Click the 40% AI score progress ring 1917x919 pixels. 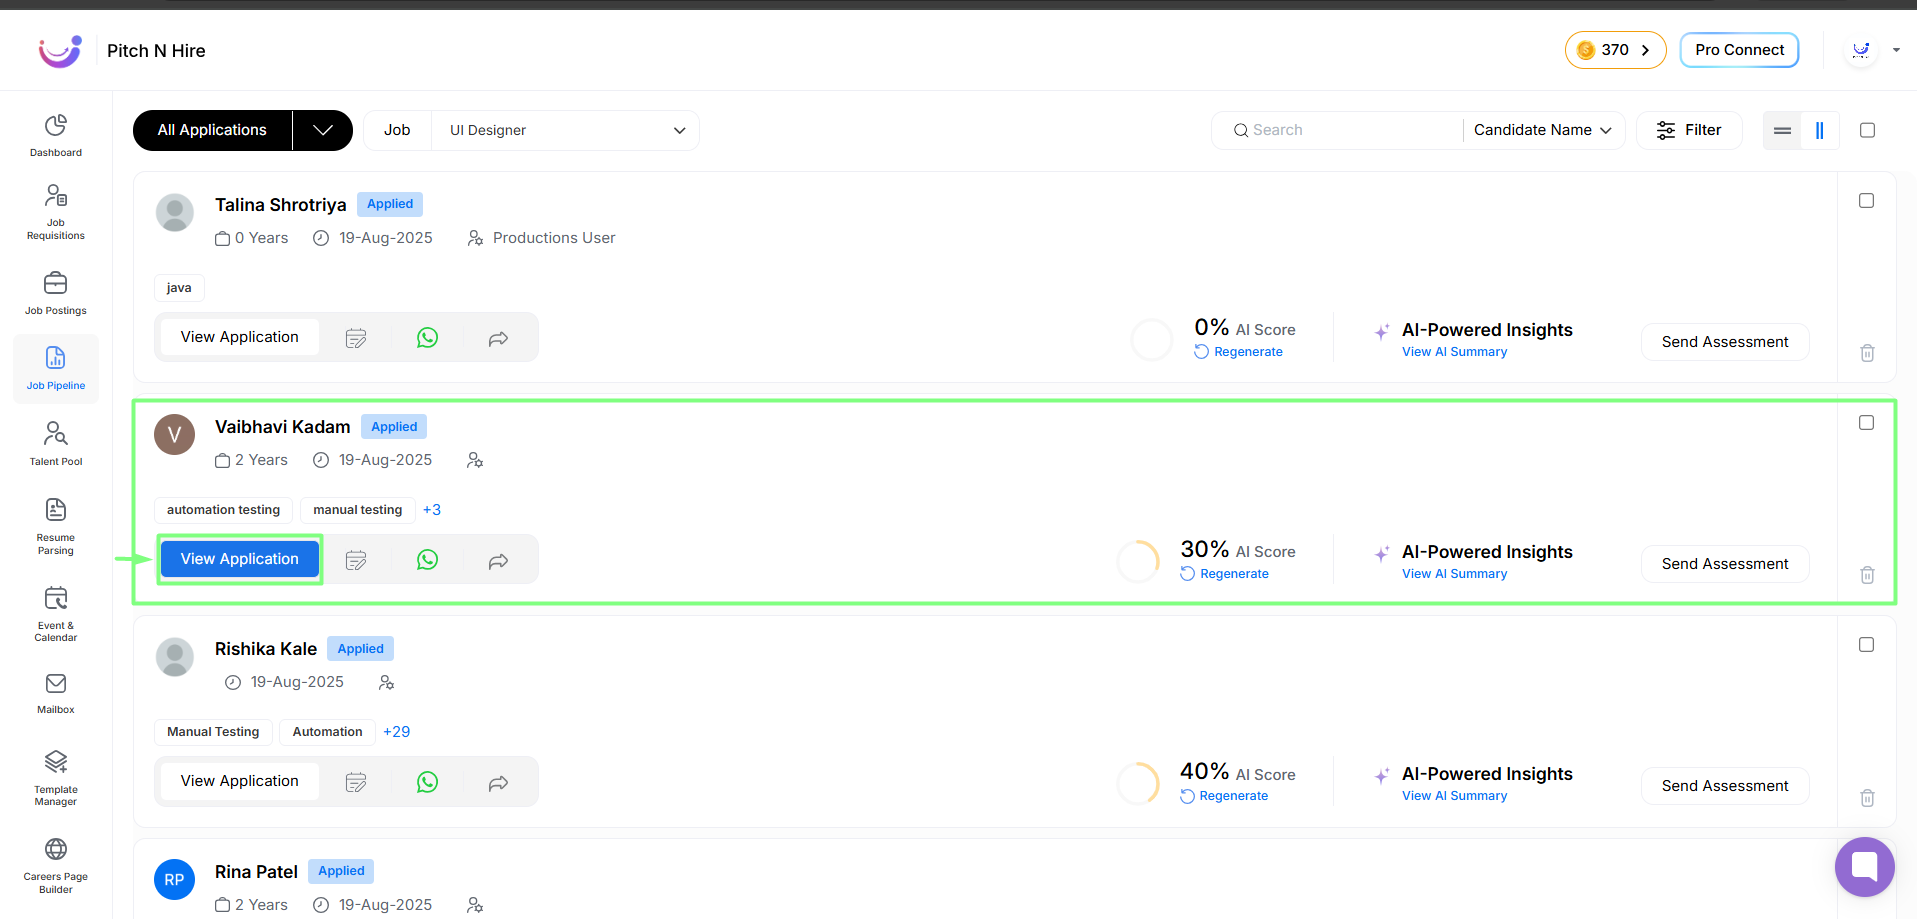click(1139, 784)
